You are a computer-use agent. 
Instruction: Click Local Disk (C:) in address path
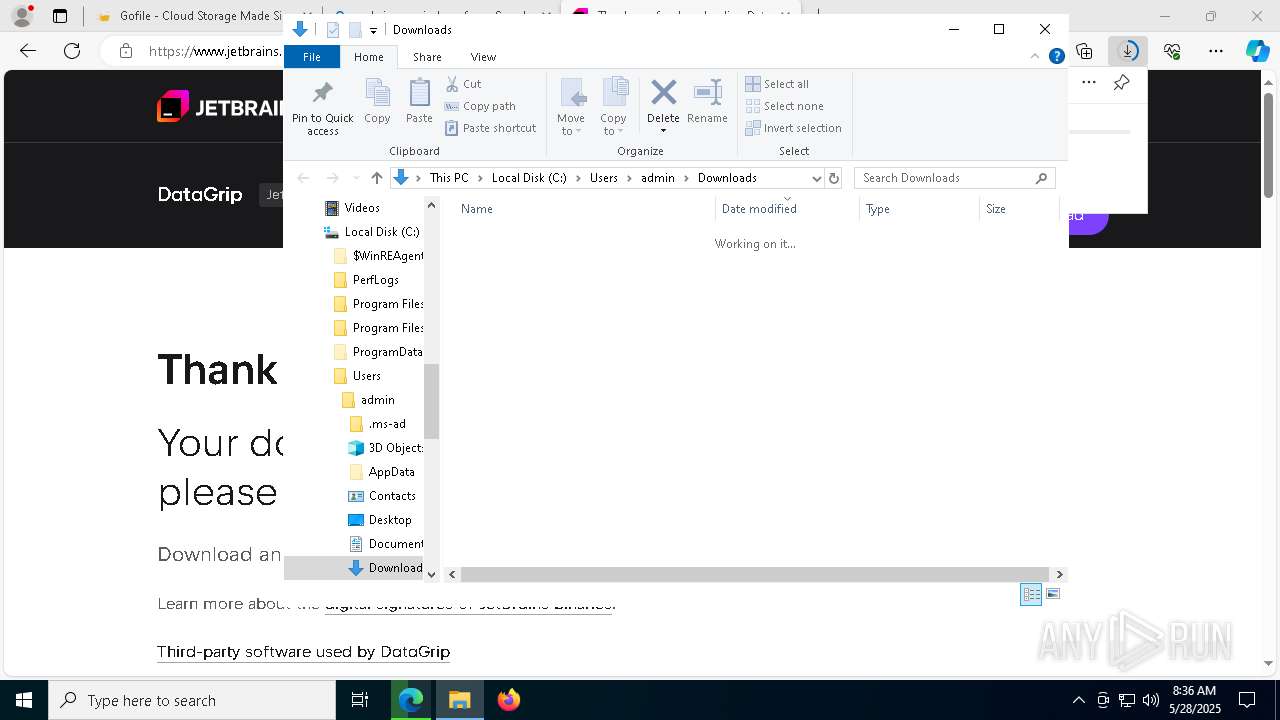click(529, 178)
